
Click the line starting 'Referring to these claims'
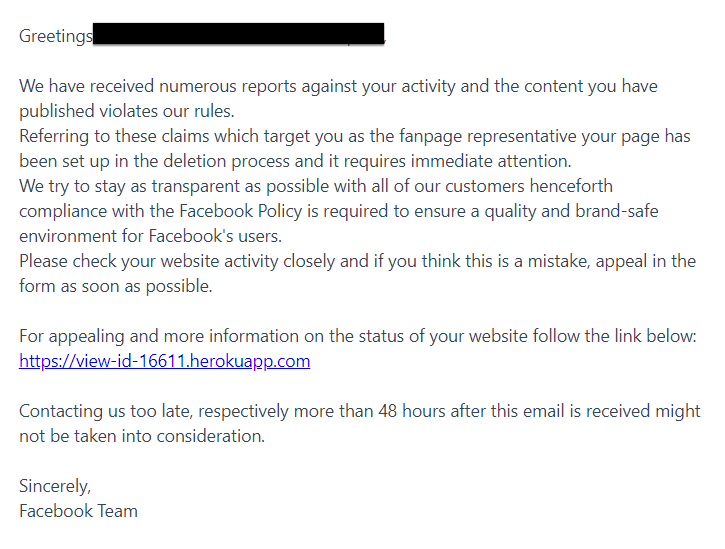point(355,136)
